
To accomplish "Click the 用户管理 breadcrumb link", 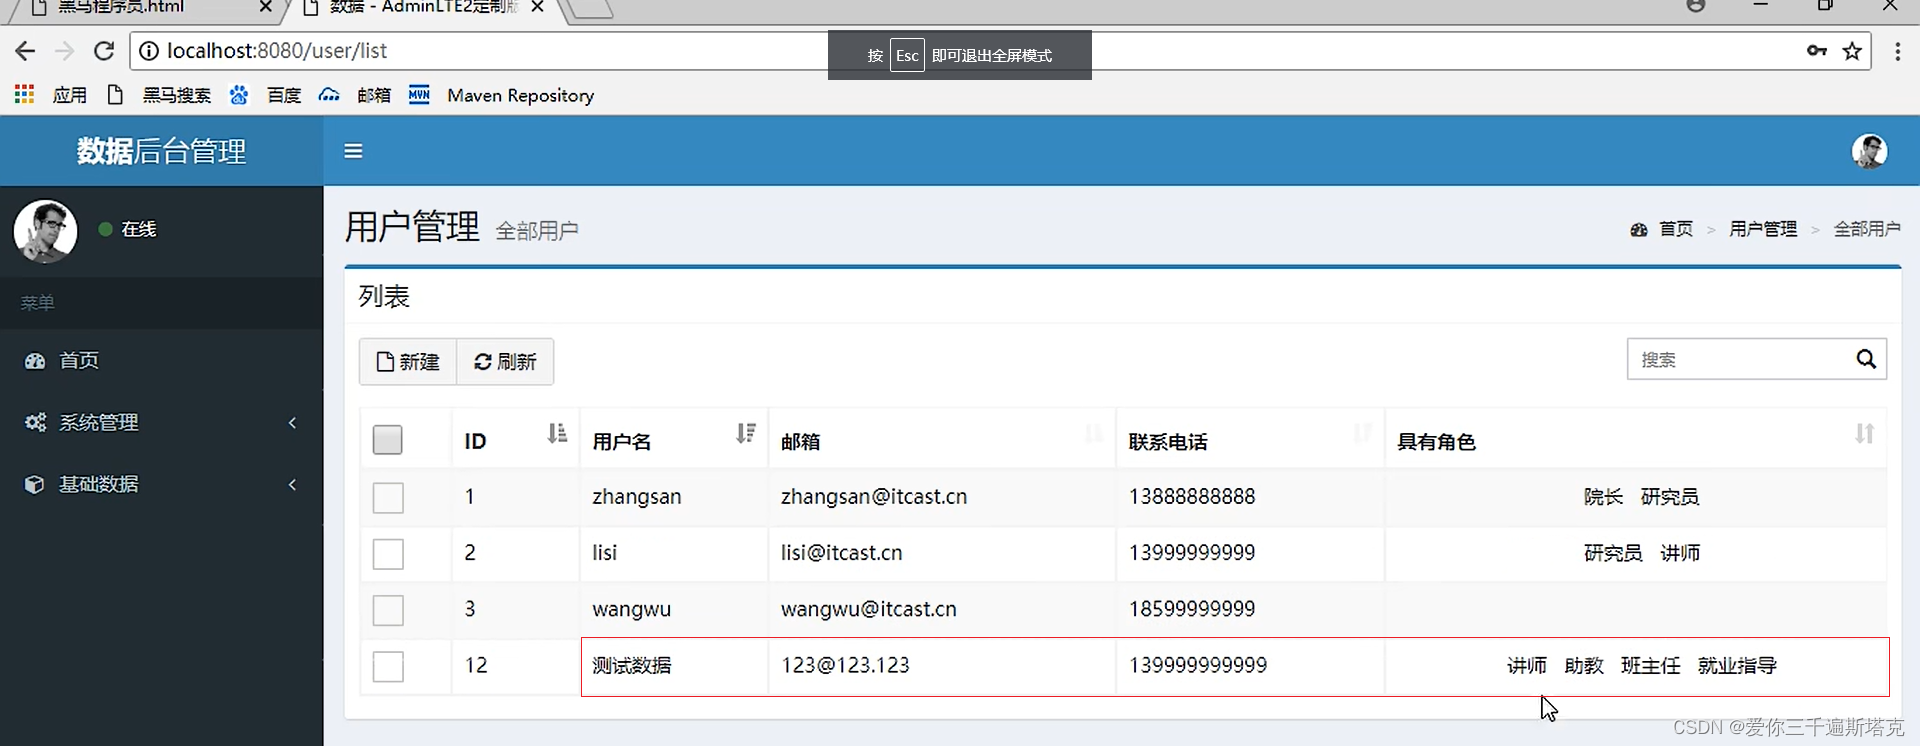I will (x=1763, y=230).
